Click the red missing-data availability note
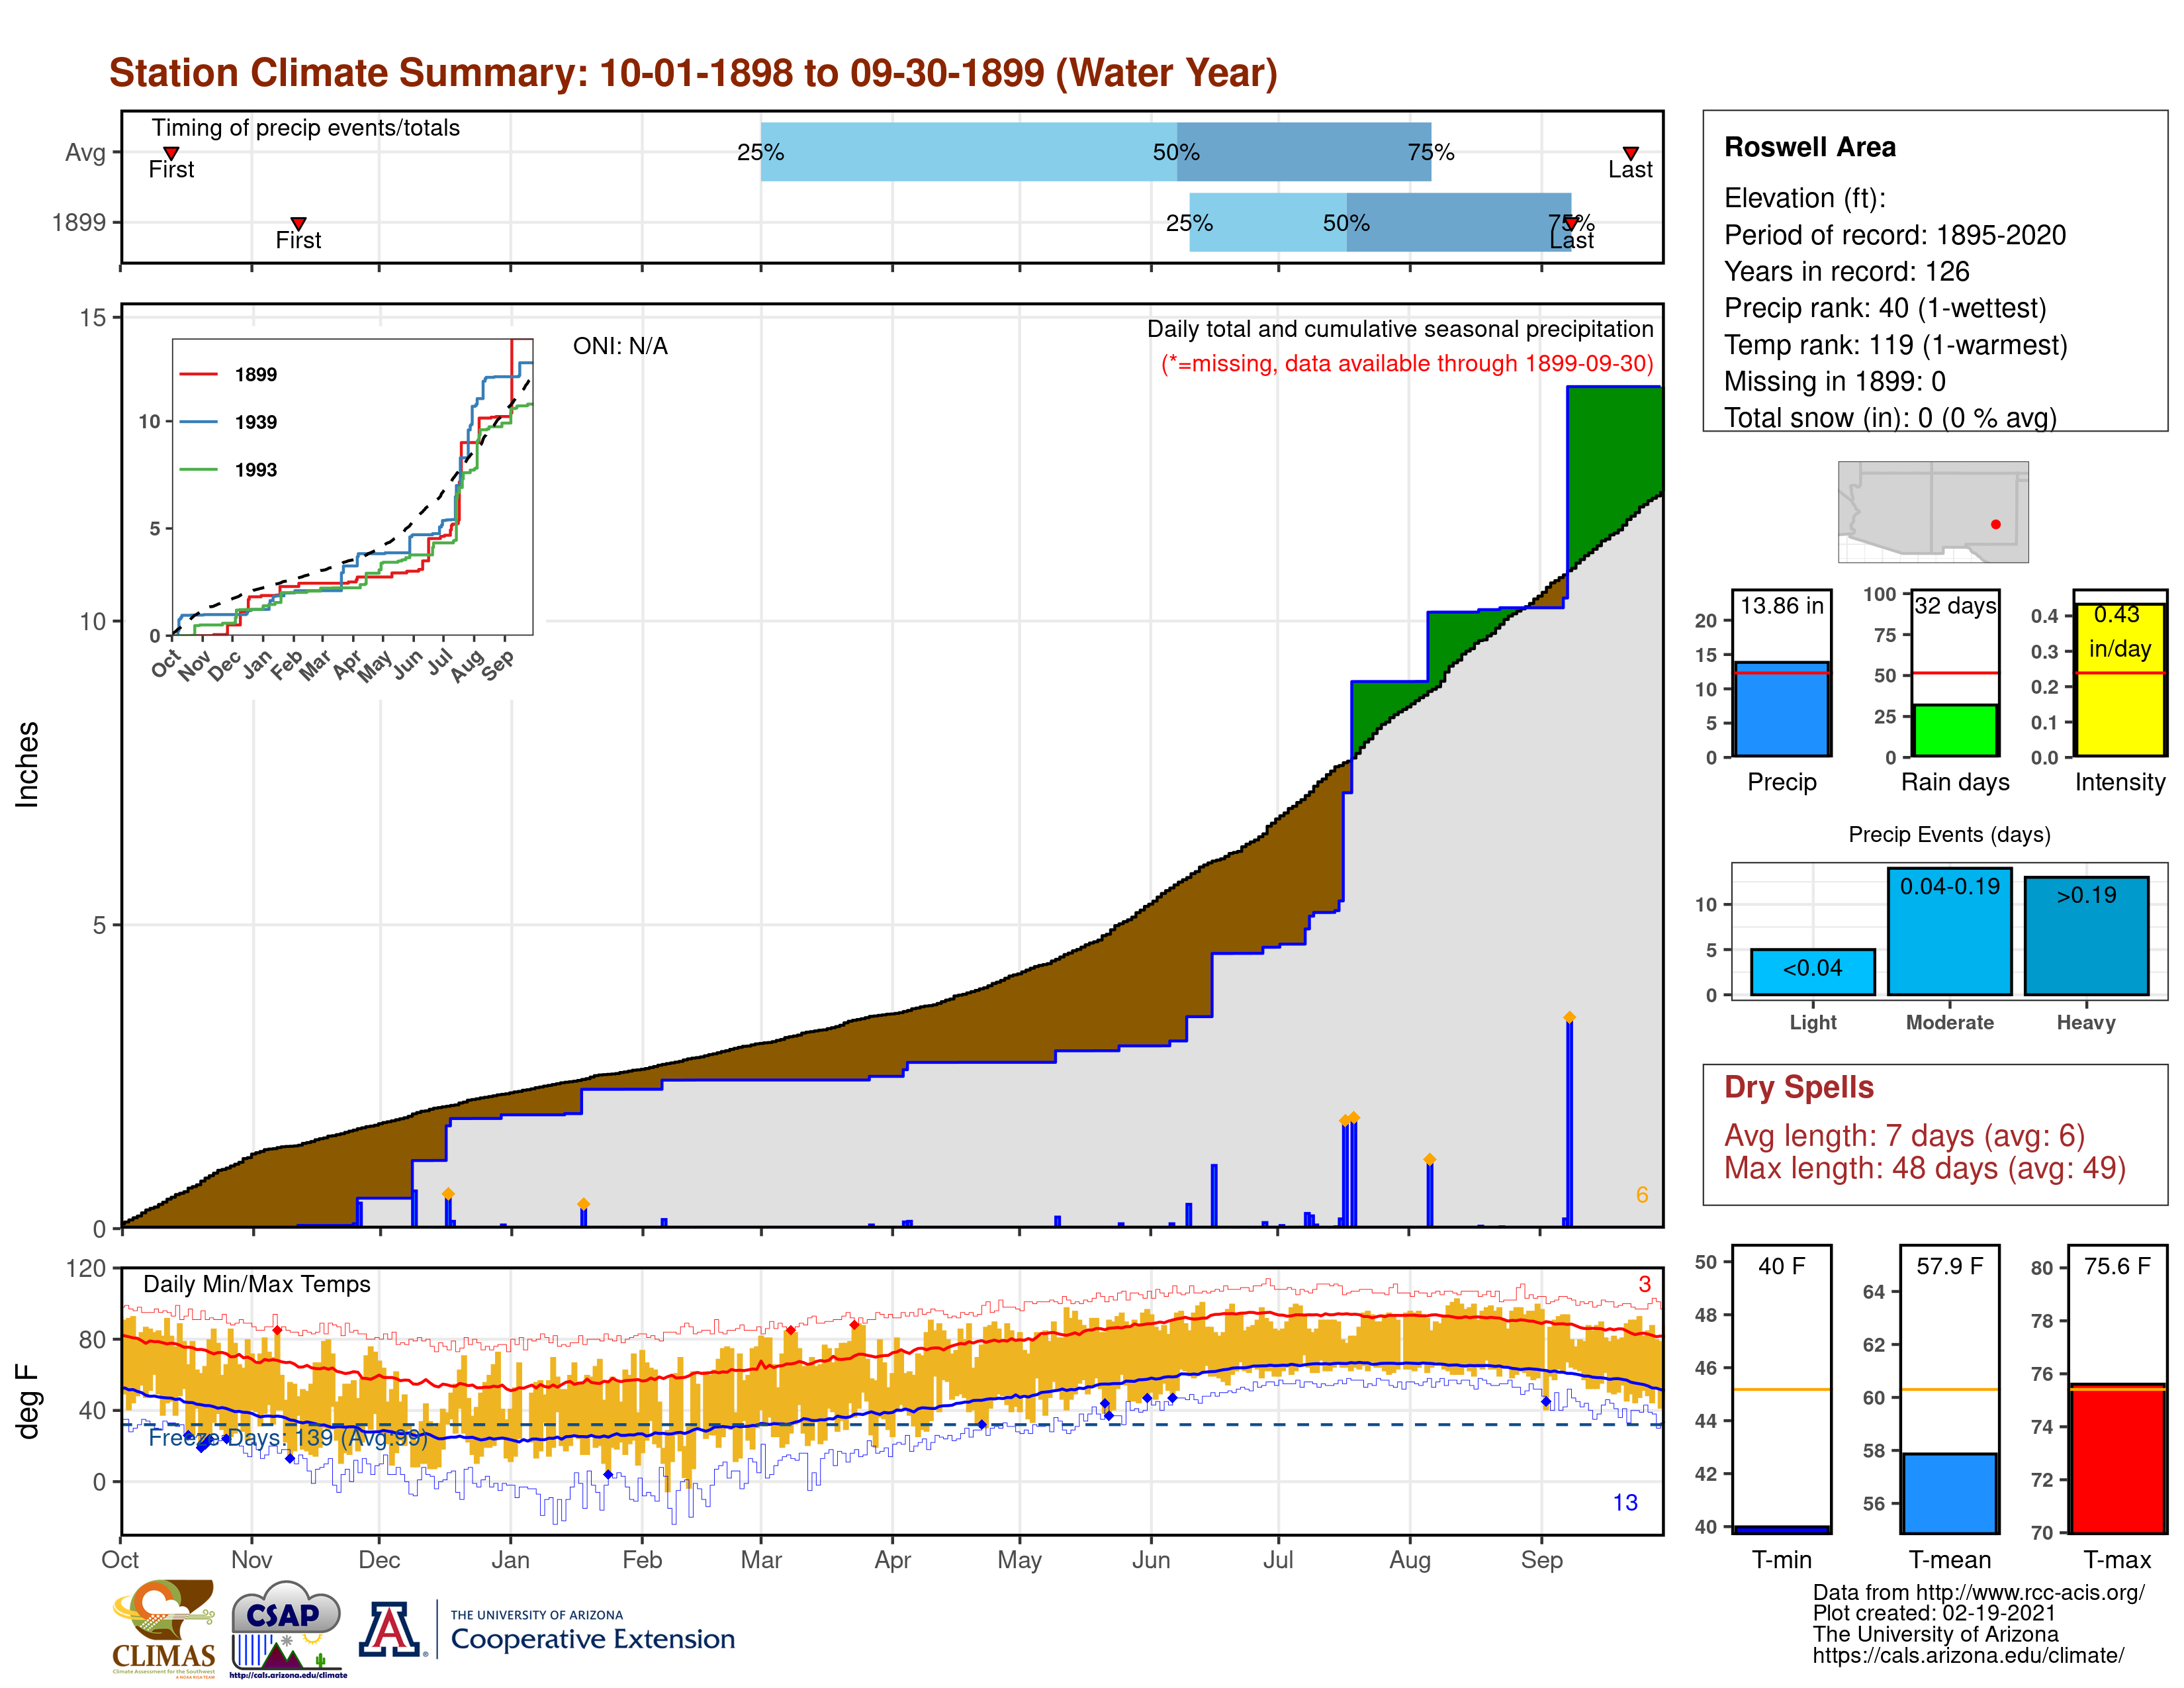Viewport: 2184px width, 1688px height. pos(1407,364)
